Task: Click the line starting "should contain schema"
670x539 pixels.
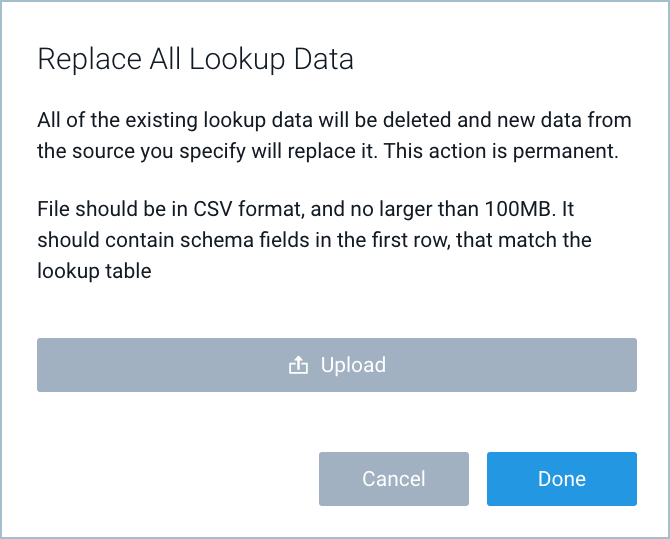Action: [x=314, y=241]
